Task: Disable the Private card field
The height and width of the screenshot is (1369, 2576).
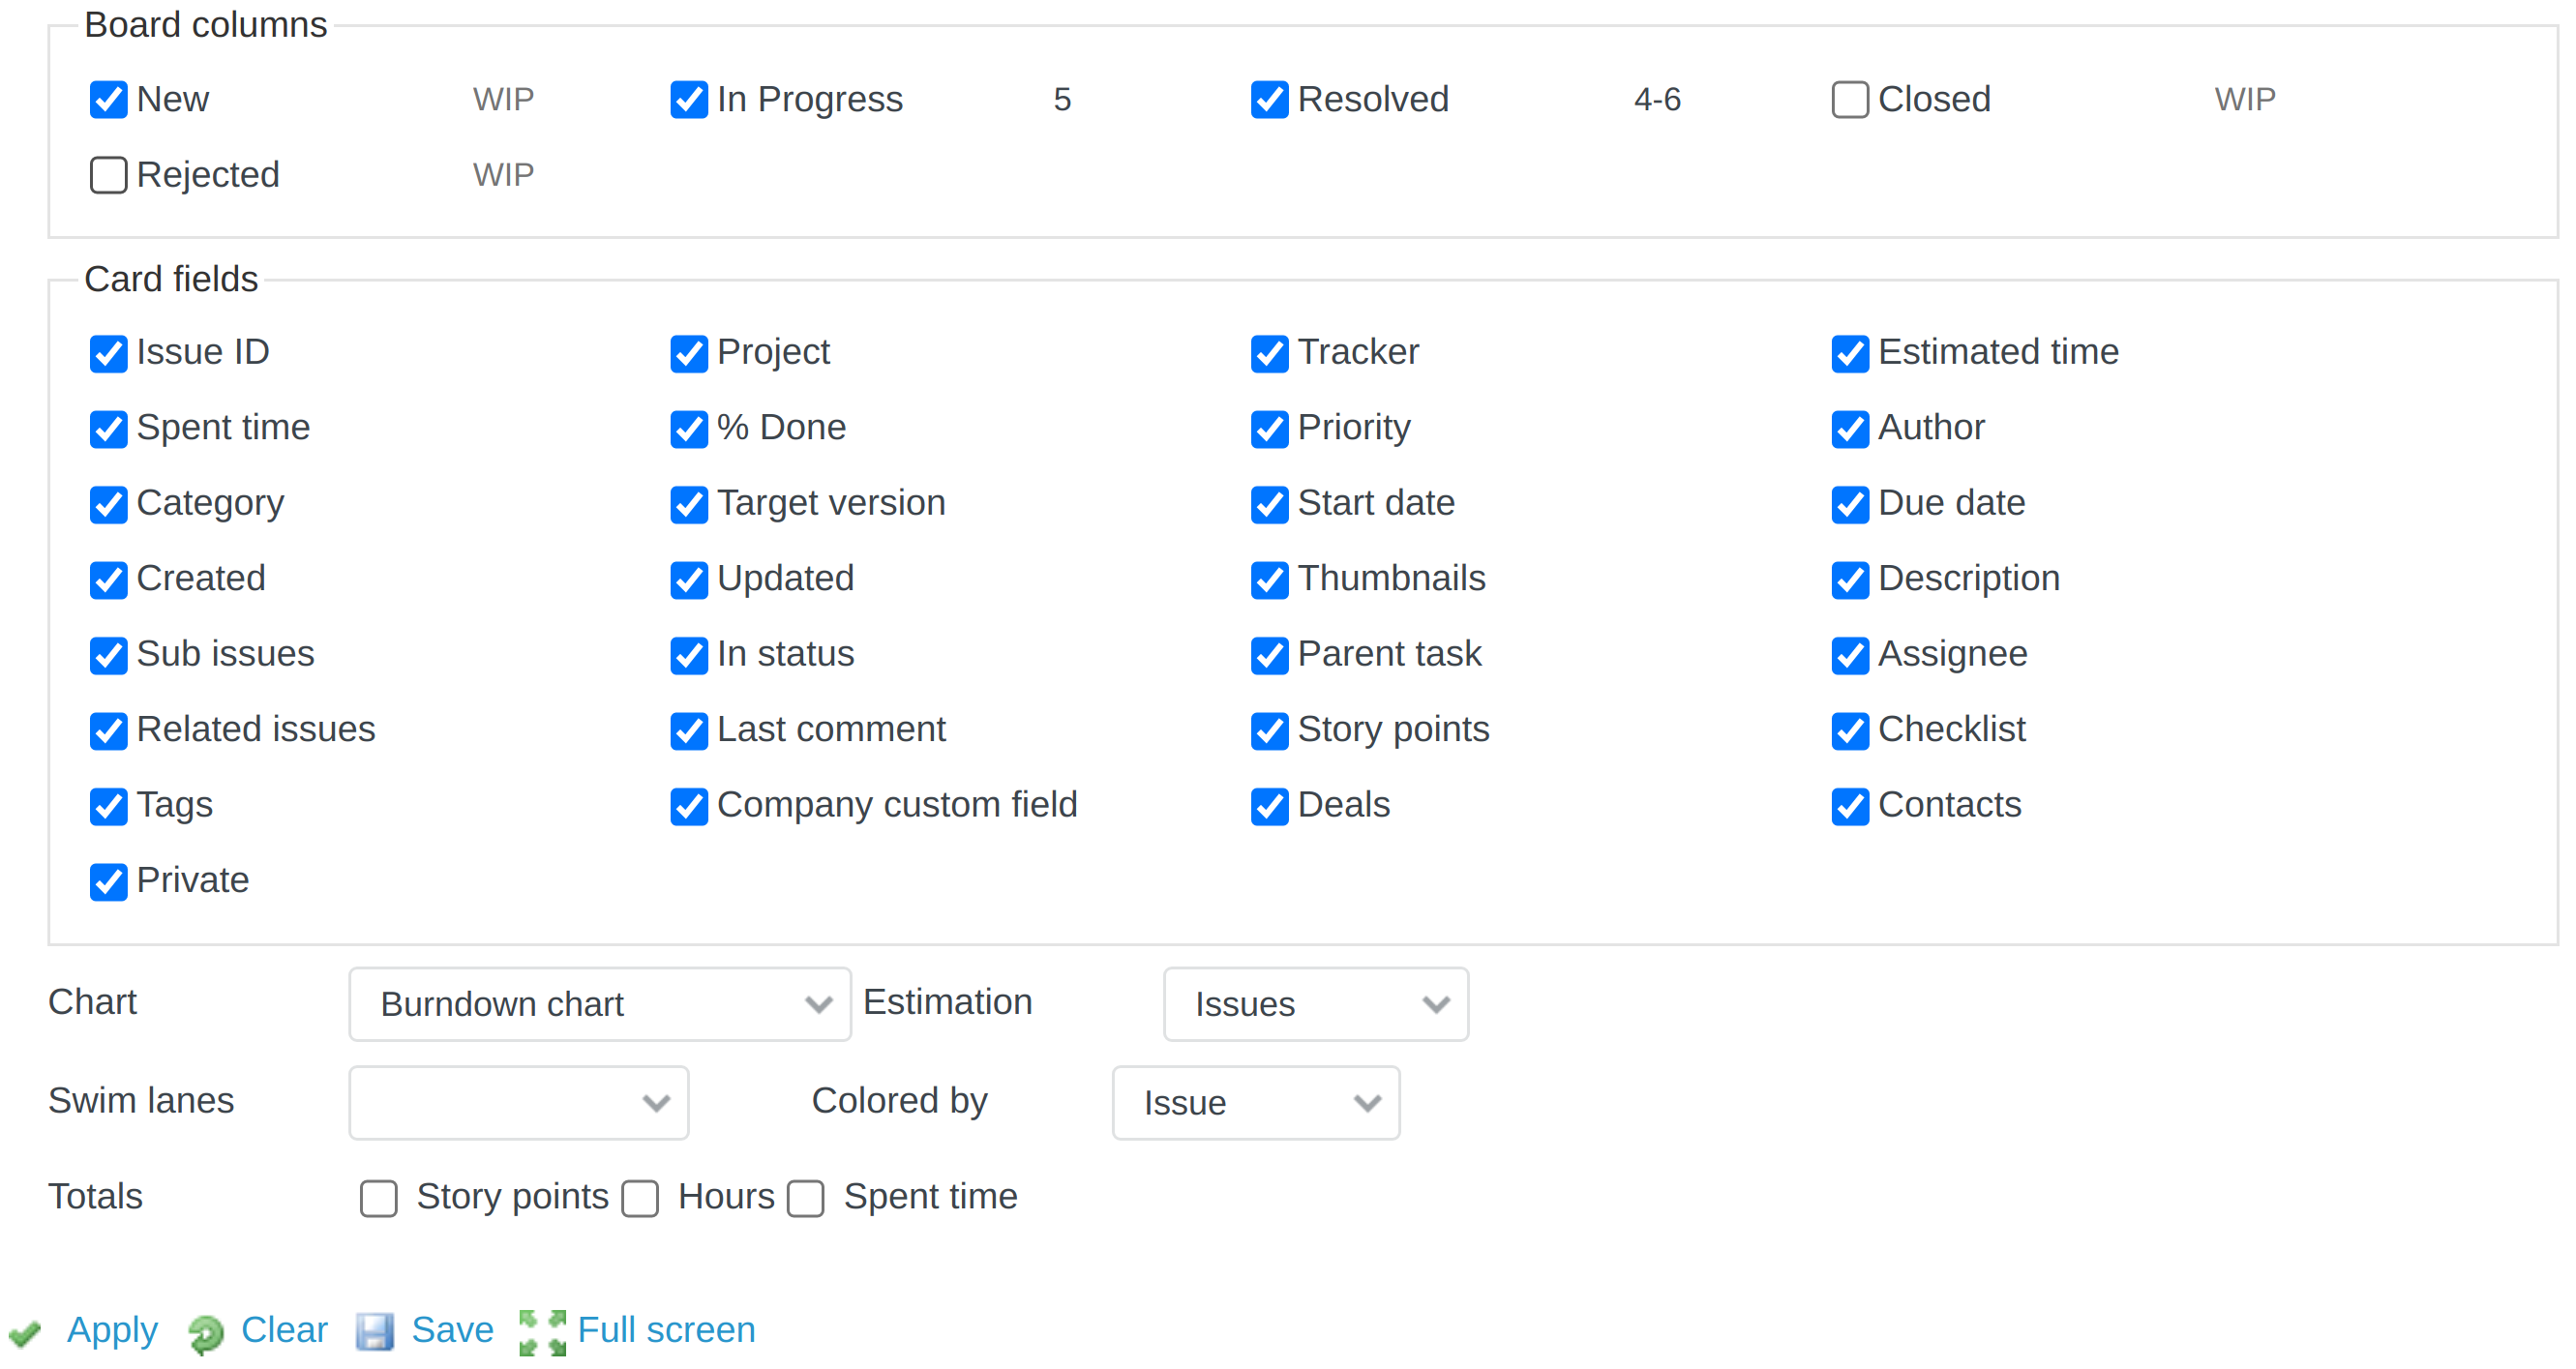Action: coord(108,881)
